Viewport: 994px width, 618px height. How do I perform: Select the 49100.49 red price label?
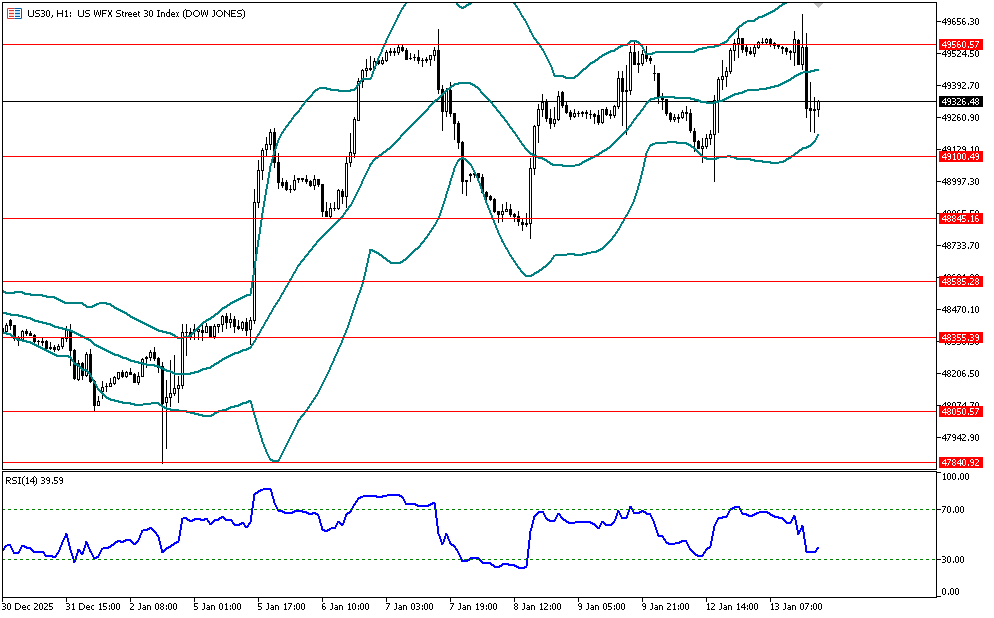point(961,157)
